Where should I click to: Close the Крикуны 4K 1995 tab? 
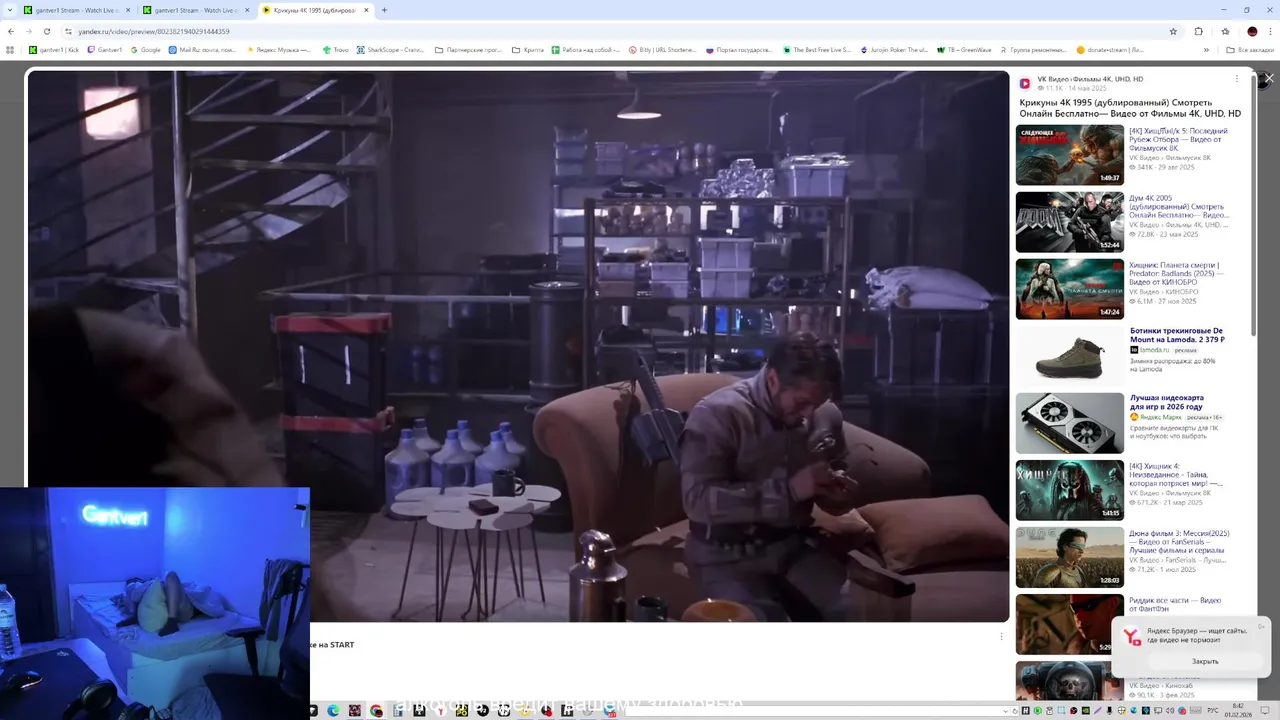tap(366, 10)
